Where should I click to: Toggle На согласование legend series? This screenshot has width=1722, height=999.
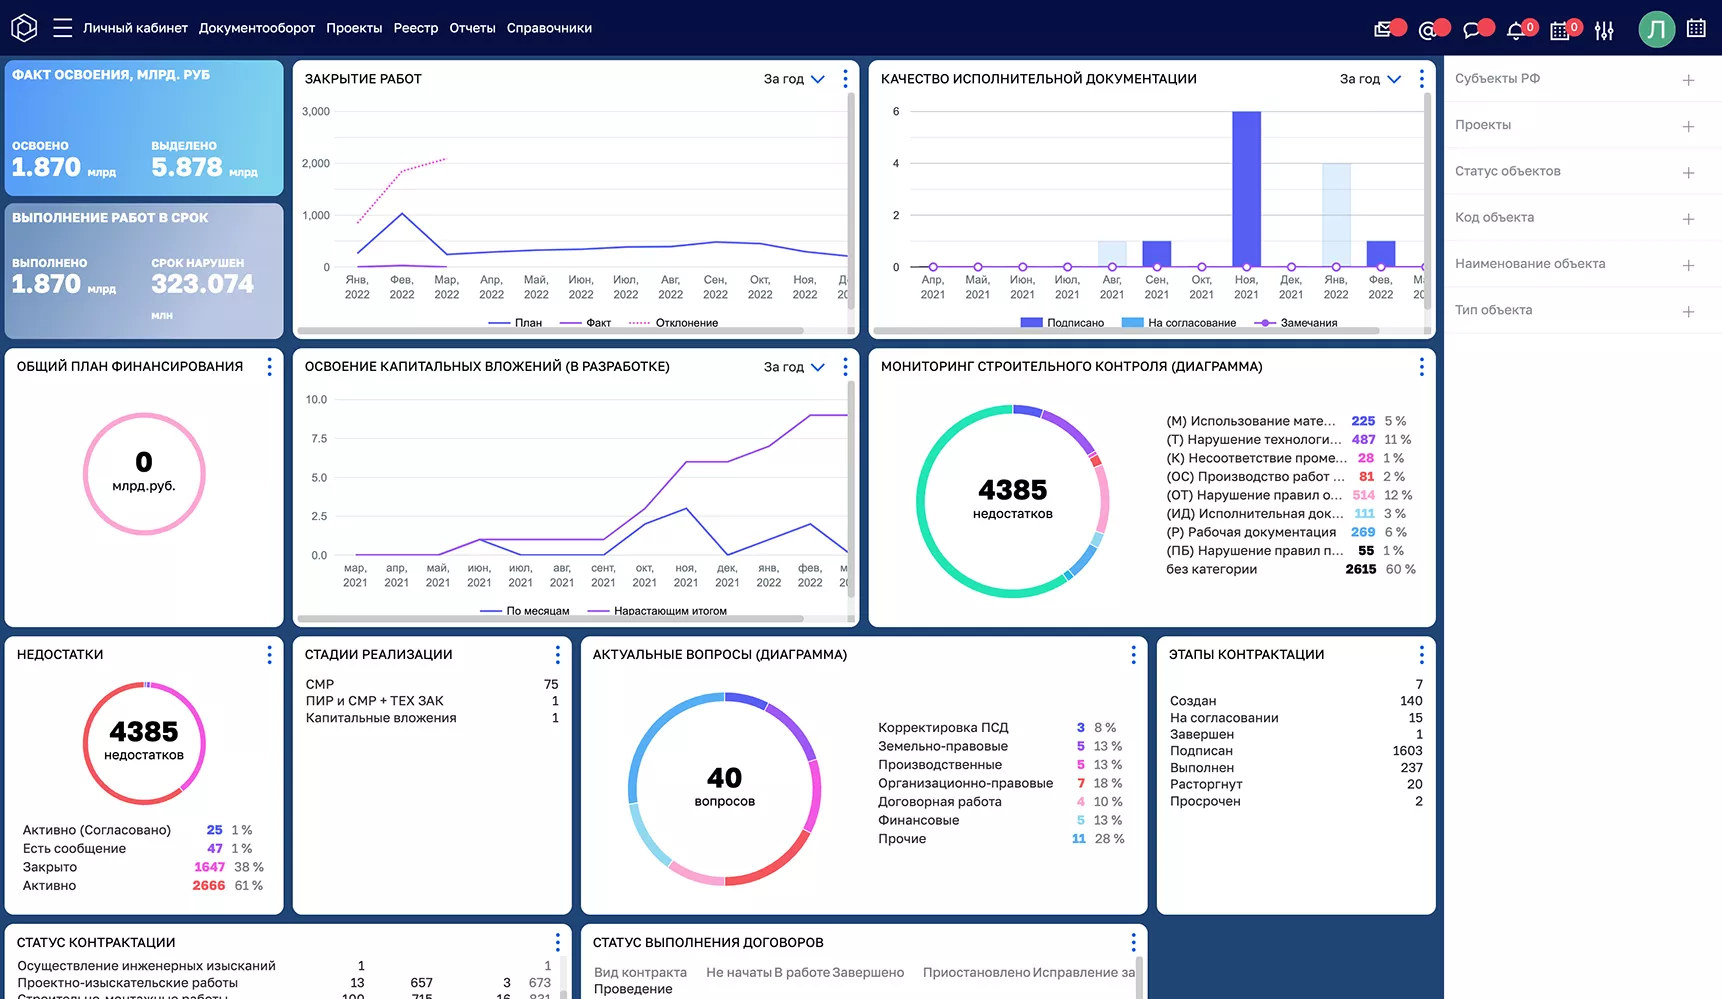coord(1180,323)
